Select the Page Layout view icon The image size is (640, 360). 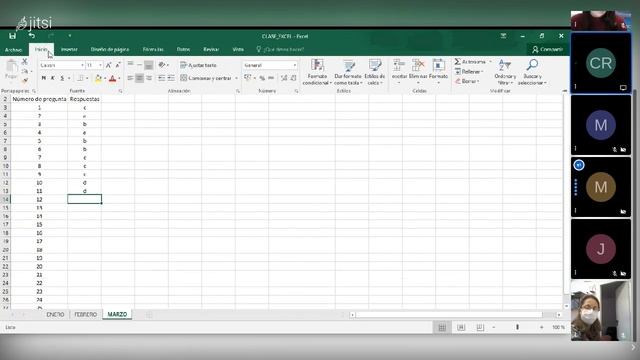pos(461,327)
